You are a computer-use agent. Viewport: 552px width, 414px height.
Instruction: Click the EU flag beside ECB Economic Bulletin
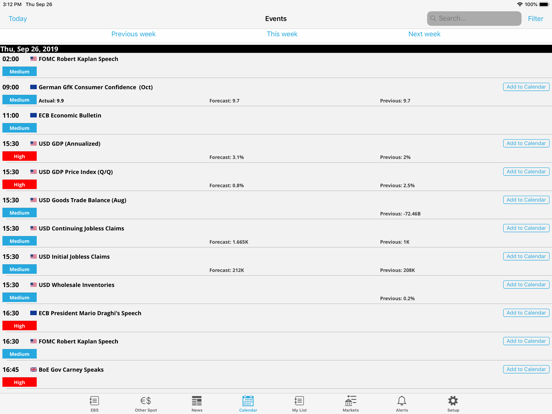[33, 115]
